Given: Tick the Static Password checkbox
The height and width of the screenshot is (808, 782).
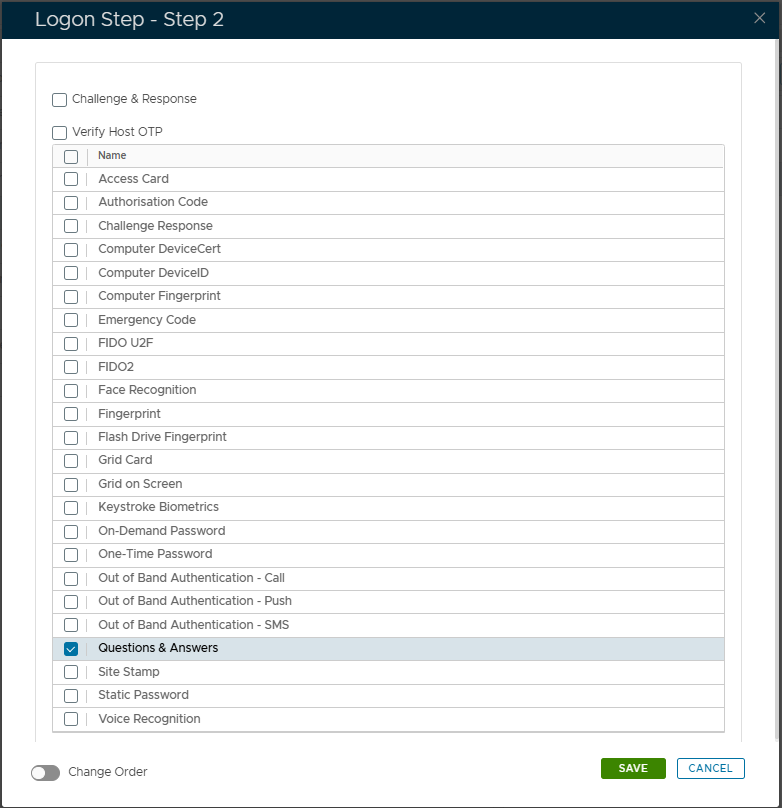Looking at the screenshot, I should (x=71, y=696).
